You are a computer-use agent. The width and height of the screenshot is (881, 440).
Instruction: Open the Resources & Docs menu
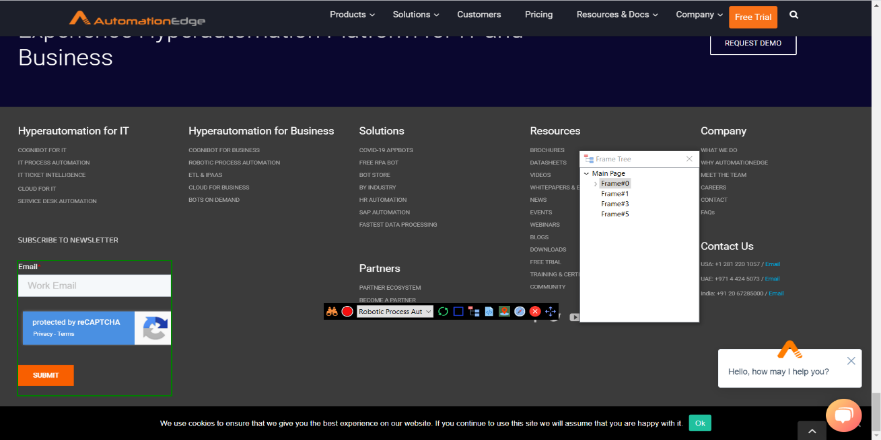point(617,15)
